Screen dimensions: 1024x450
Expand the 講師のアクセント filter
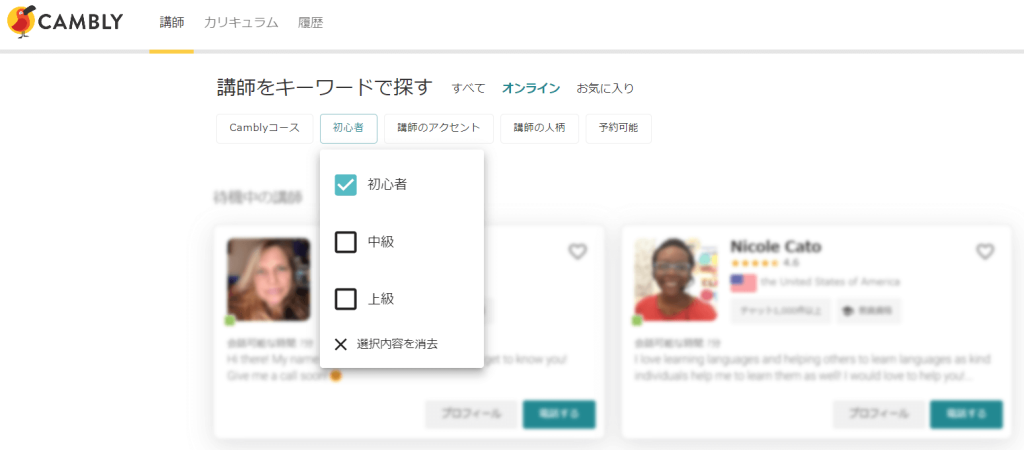[438, 128]
